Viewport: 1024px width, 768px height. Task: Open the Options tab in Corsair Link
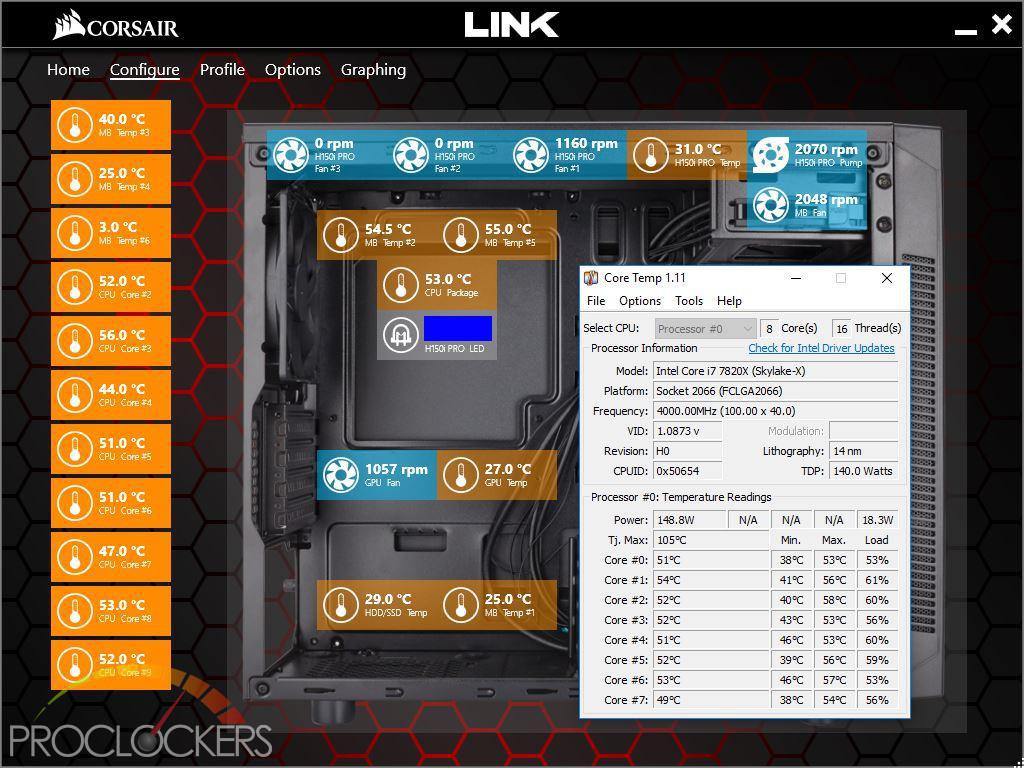pos(293,70)
